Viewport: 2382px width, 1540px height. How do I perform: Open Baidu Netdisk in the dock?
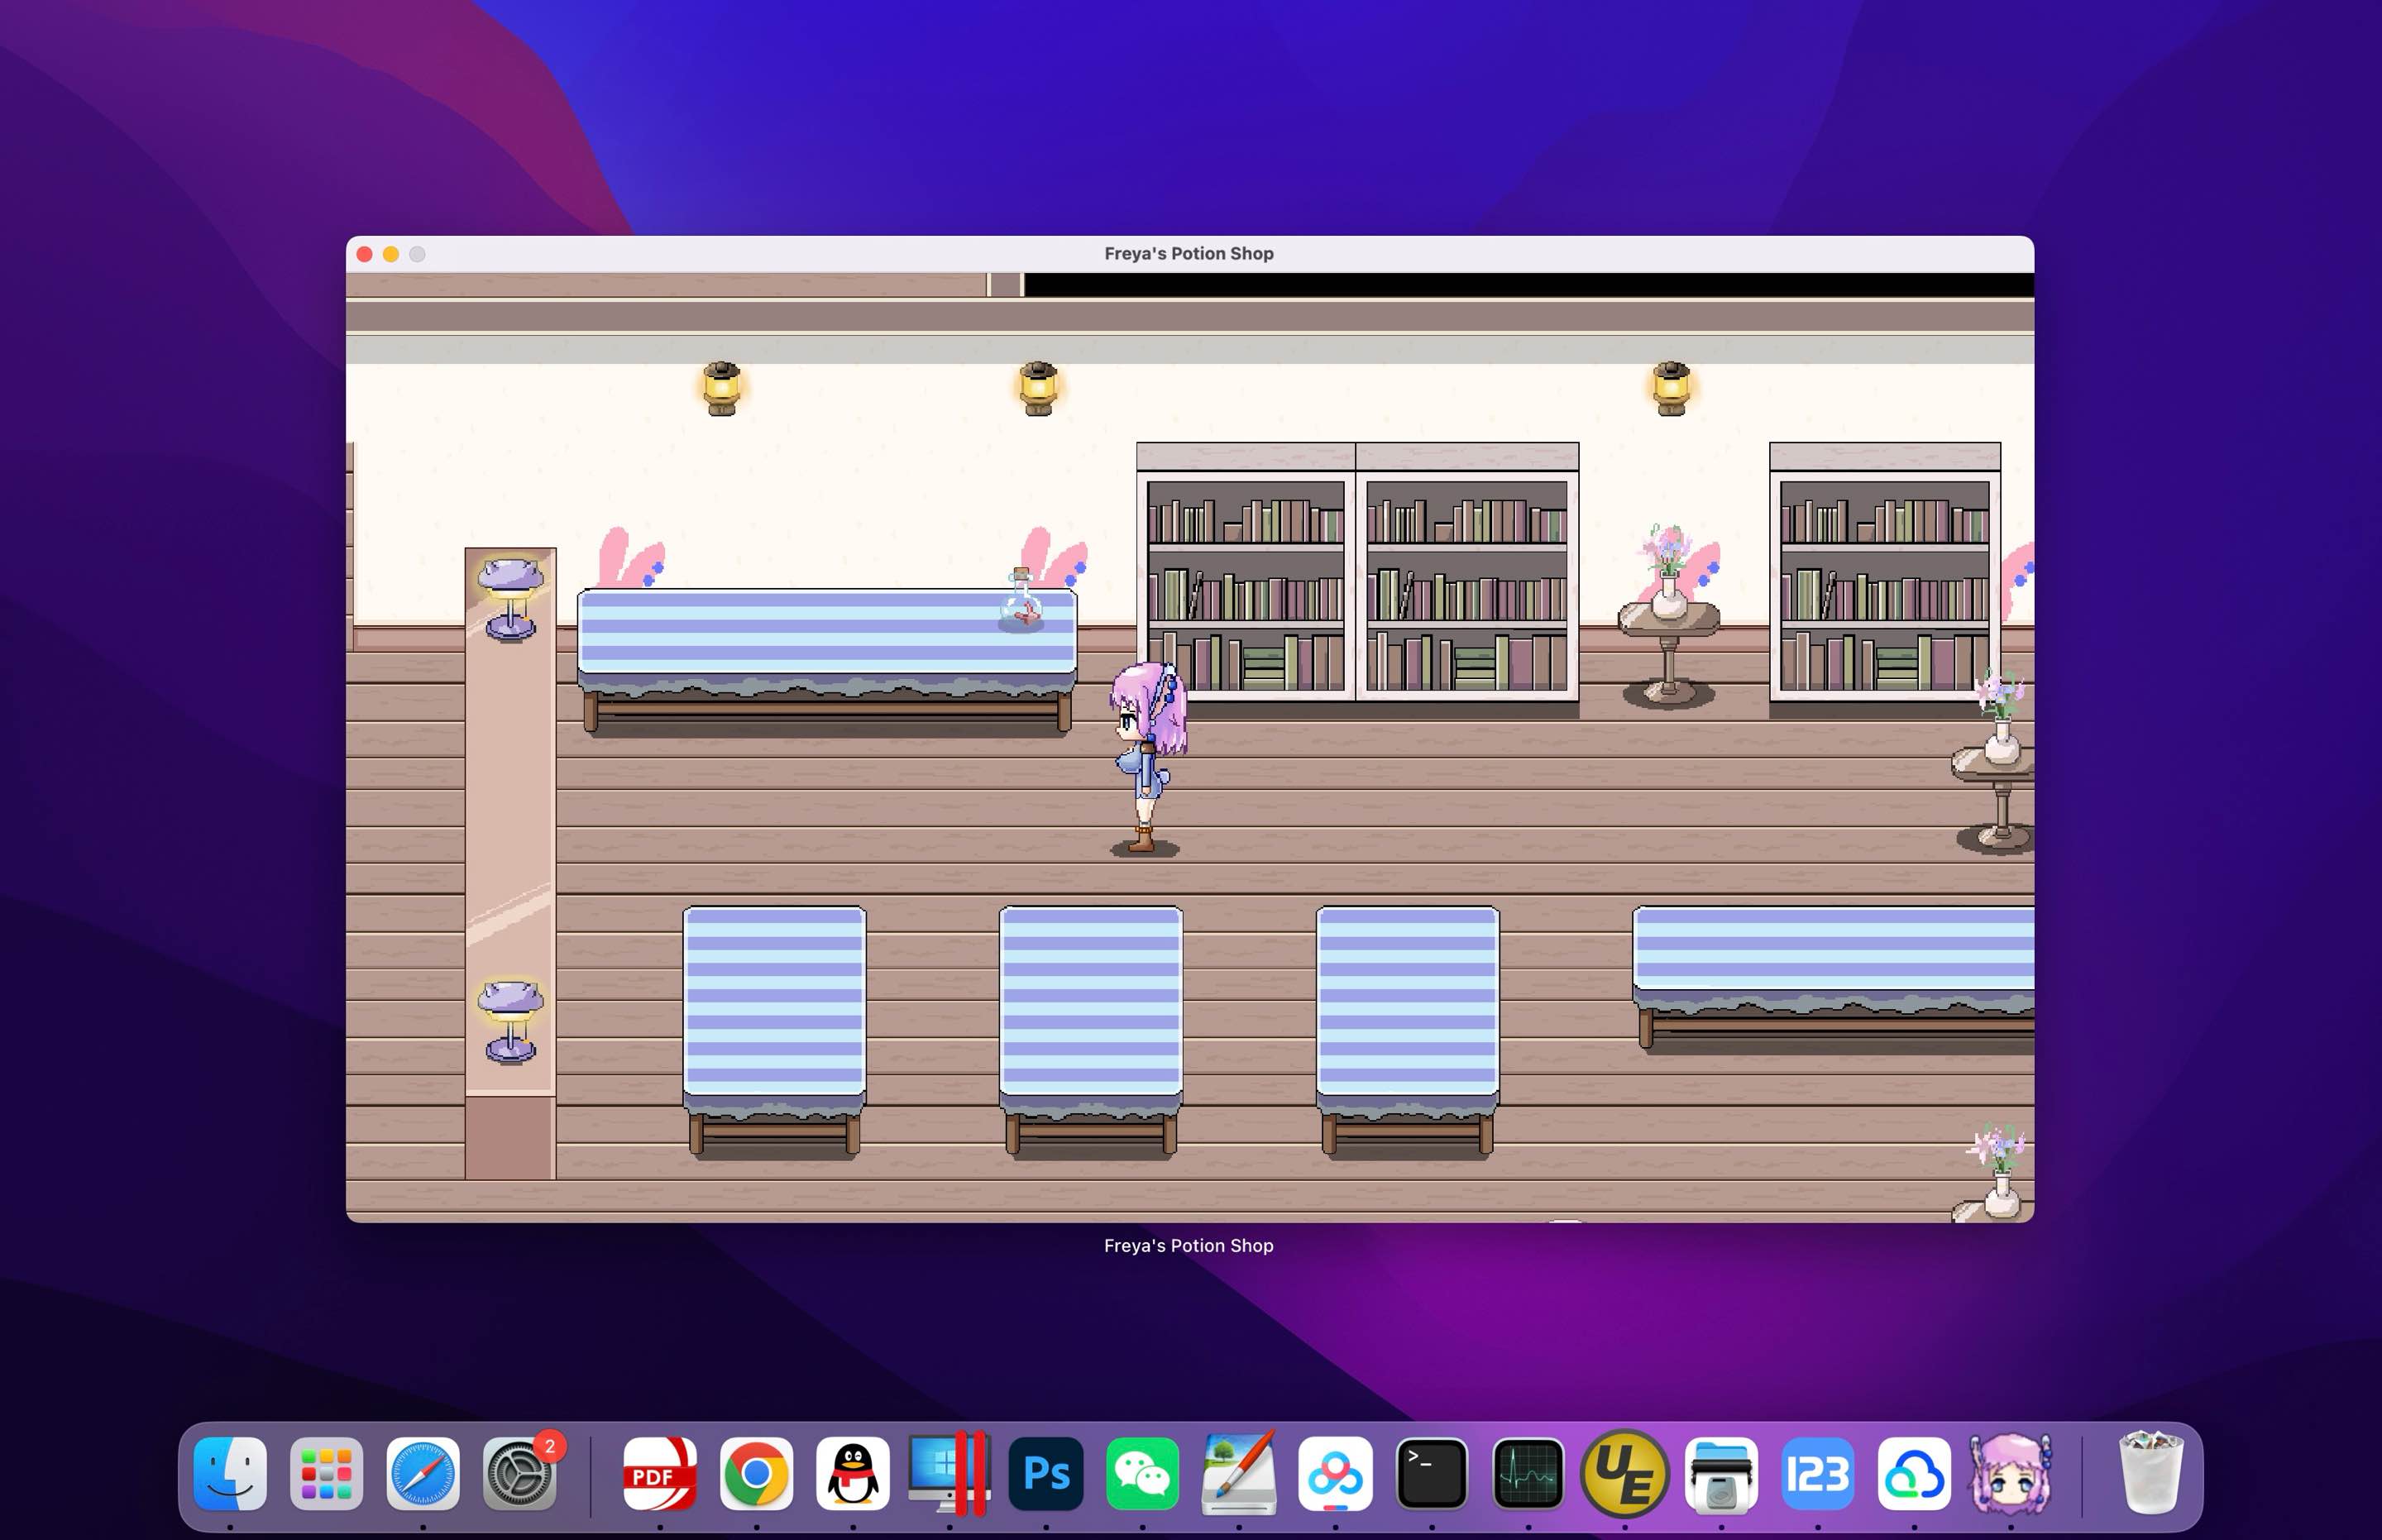(1335, 1473)
